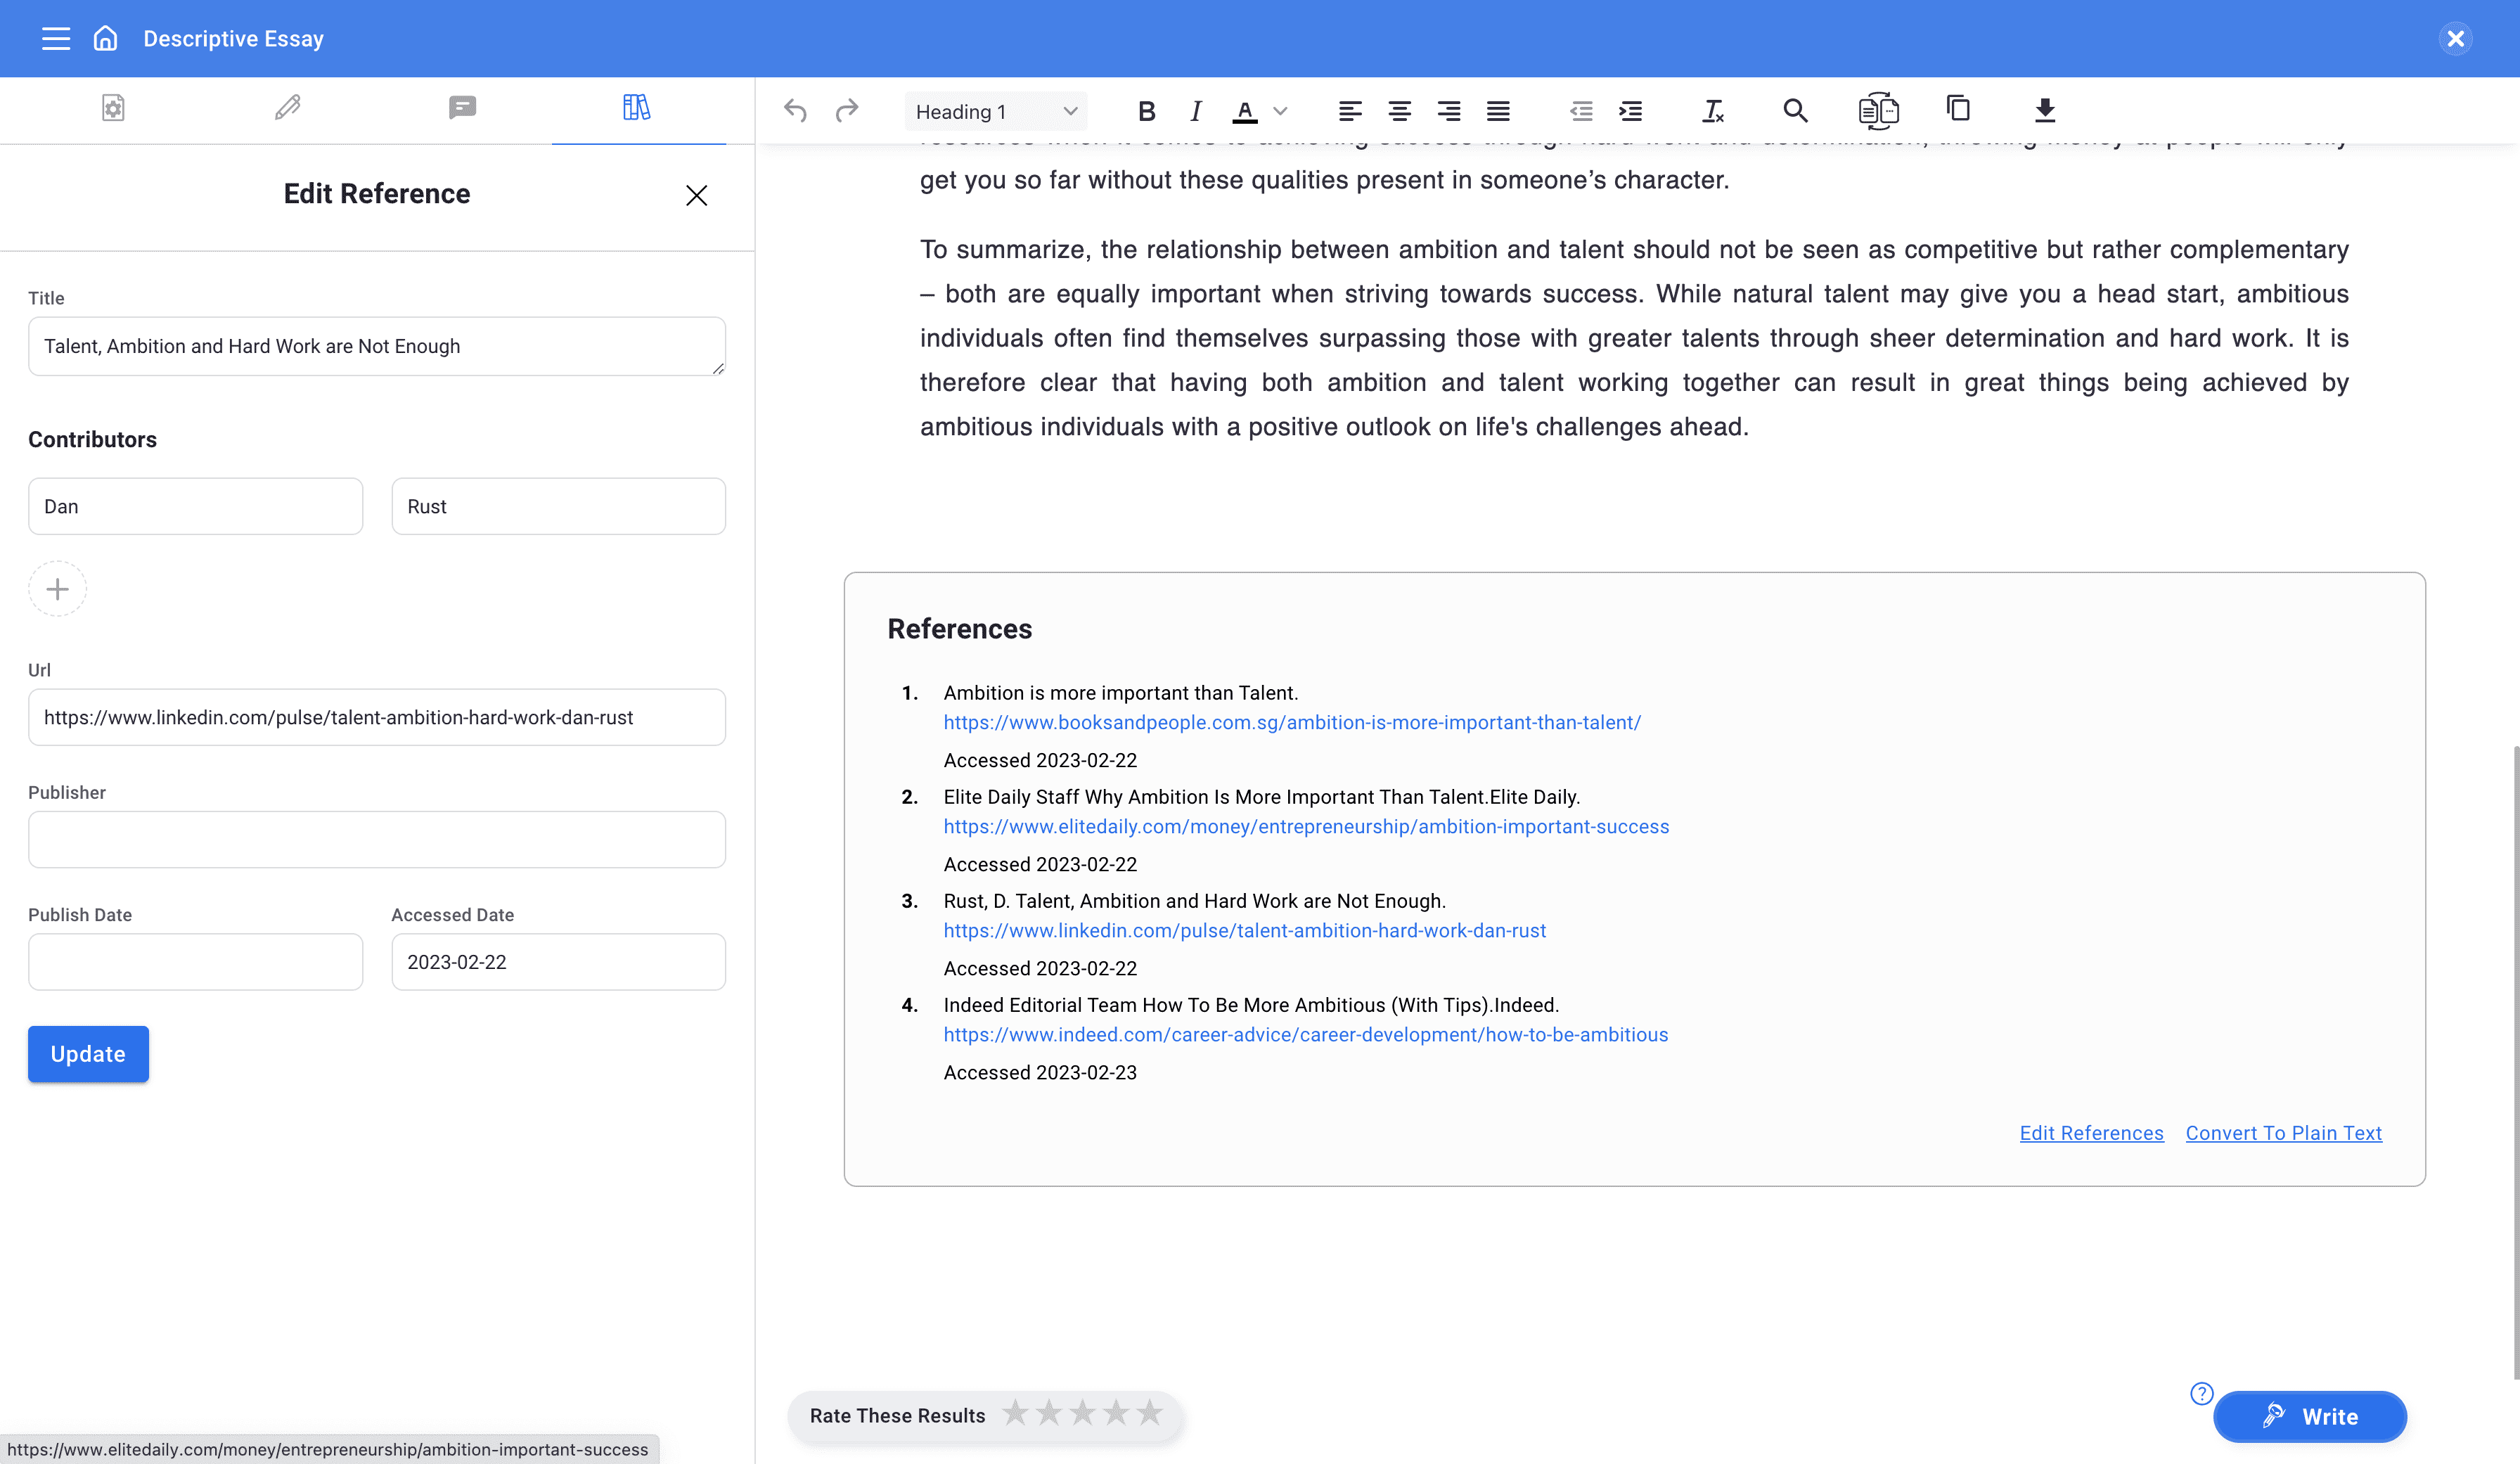This screenshot has width=2520, height=1464.
Task: Edit contributor first name Dan
Action: 195,506
